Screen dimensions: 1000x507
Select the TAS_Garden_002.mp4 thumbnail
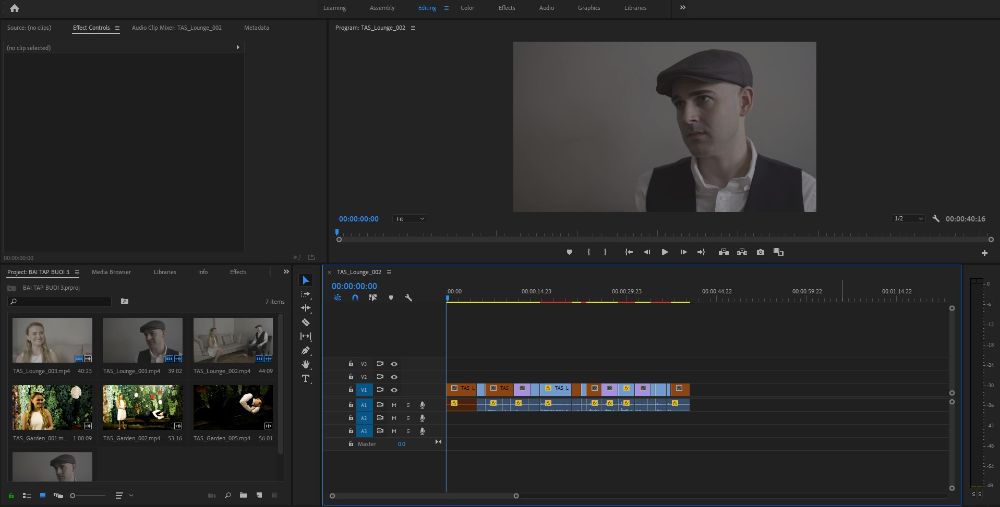[143, 408]
